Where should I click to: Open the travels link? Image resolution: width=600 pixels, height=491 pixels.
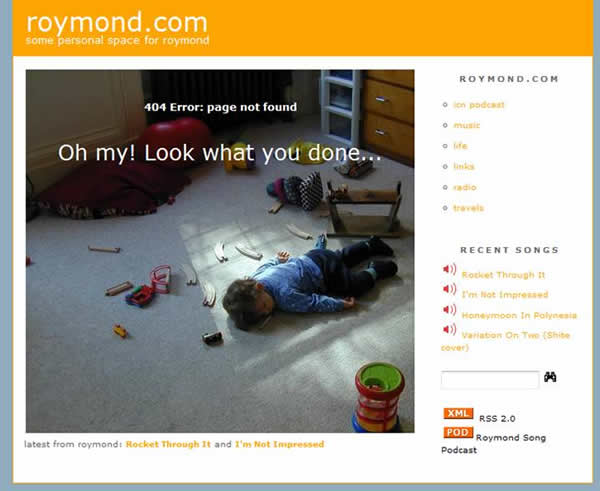tap(468, 208)
